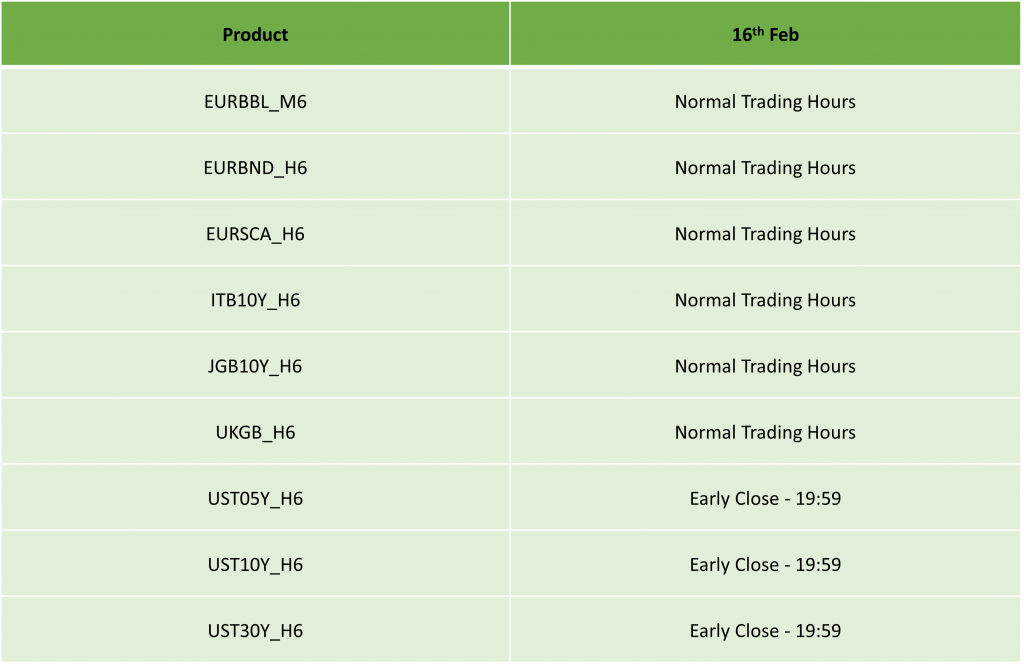The image size is (1024, 664).
Task: Select the EURBND_H6 product cell
Action: (255, 168)
